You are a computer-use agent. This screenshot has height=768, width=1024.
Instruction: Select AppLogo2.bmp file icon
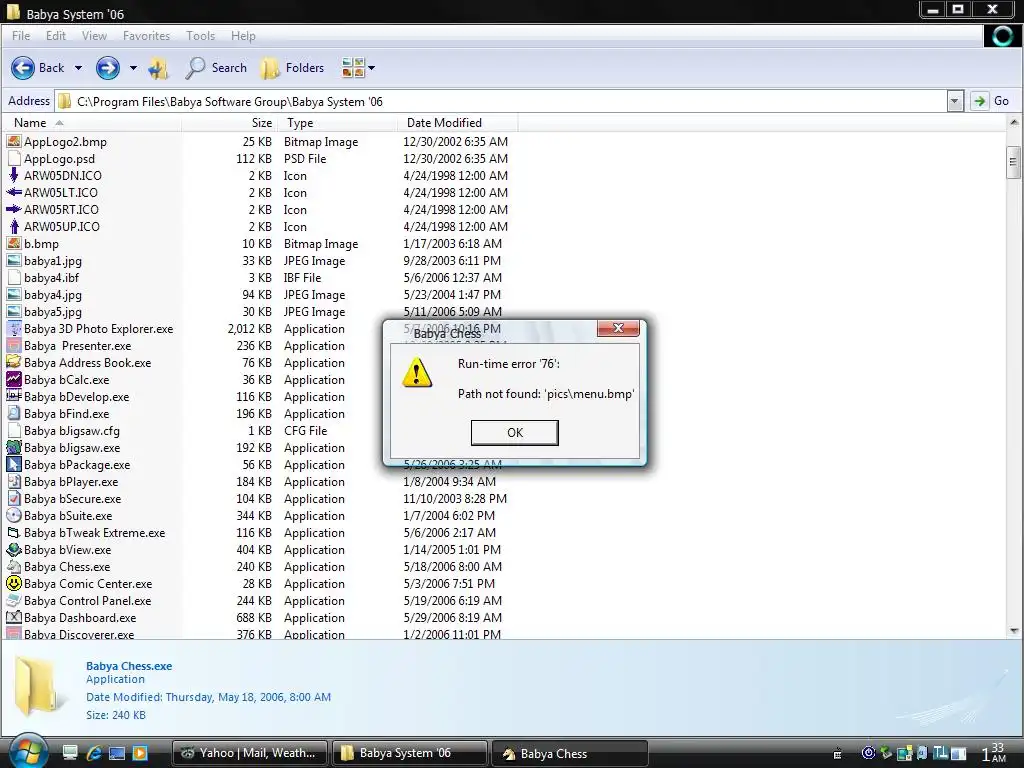(14, 141)
